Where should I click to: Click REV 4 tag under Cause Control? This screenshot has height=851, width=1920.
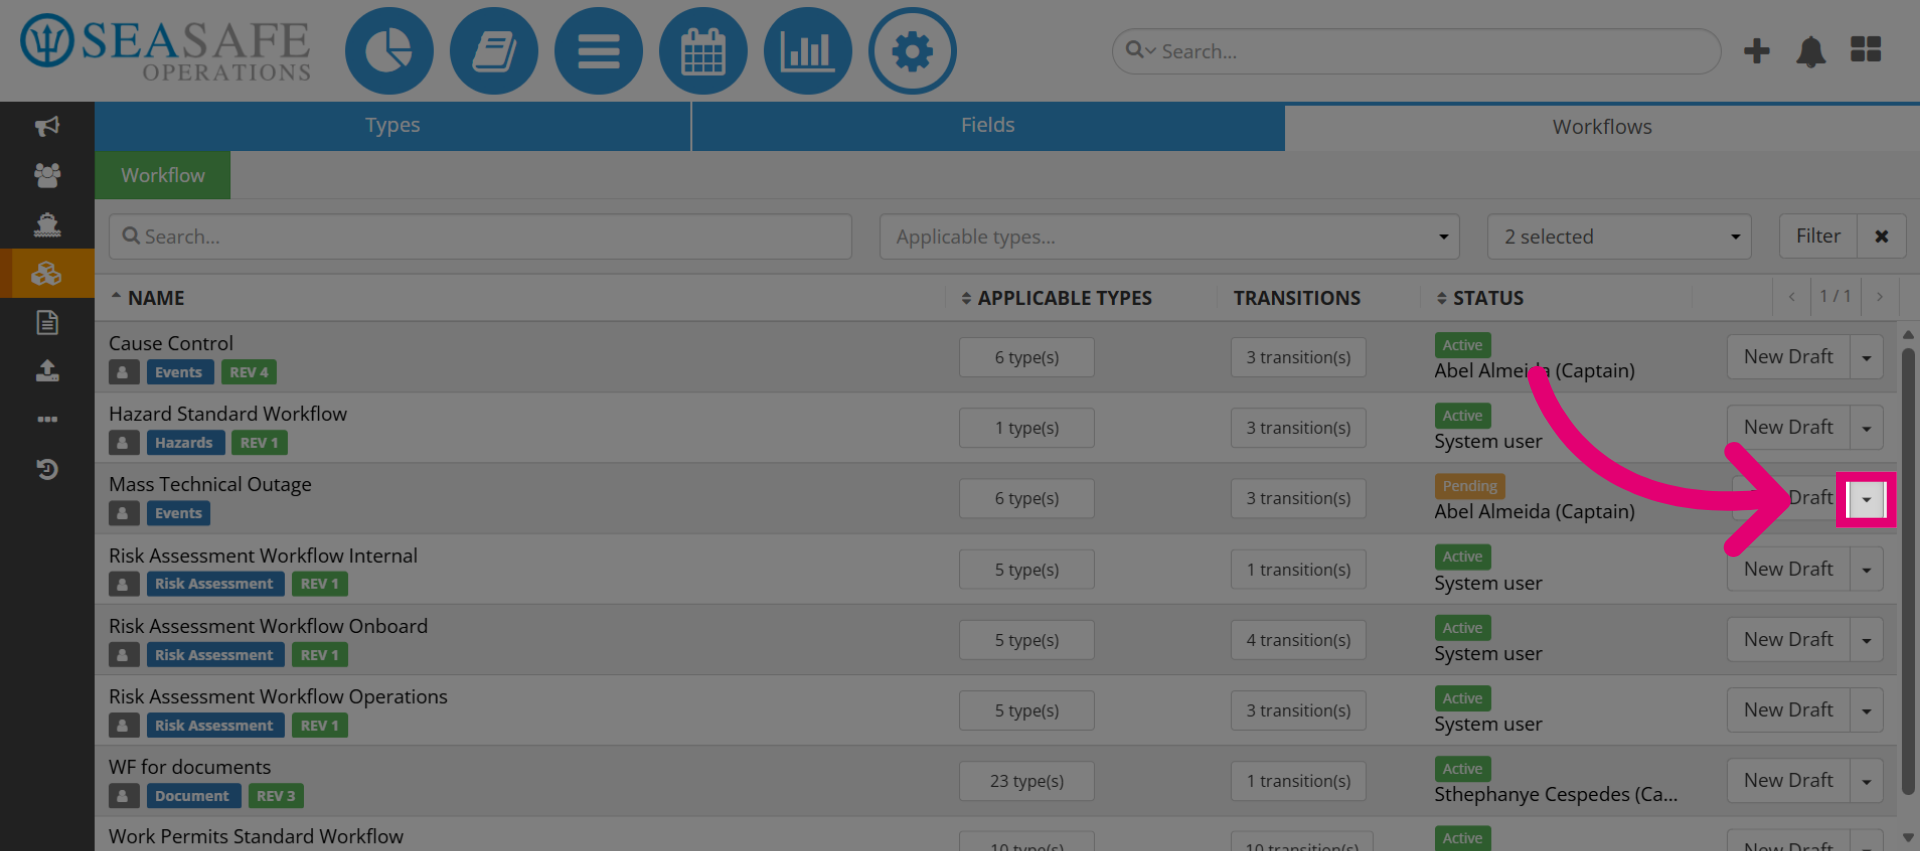pos(249,372)
